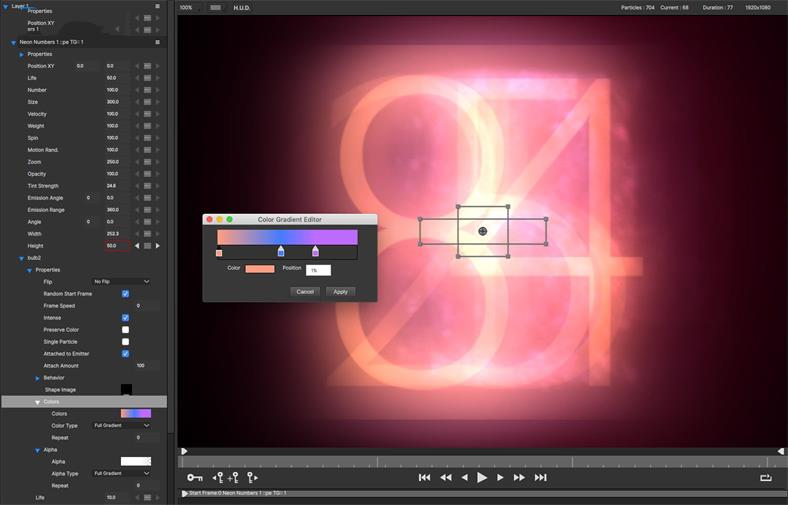Click the timeline end marker

[x=780, y=451]
